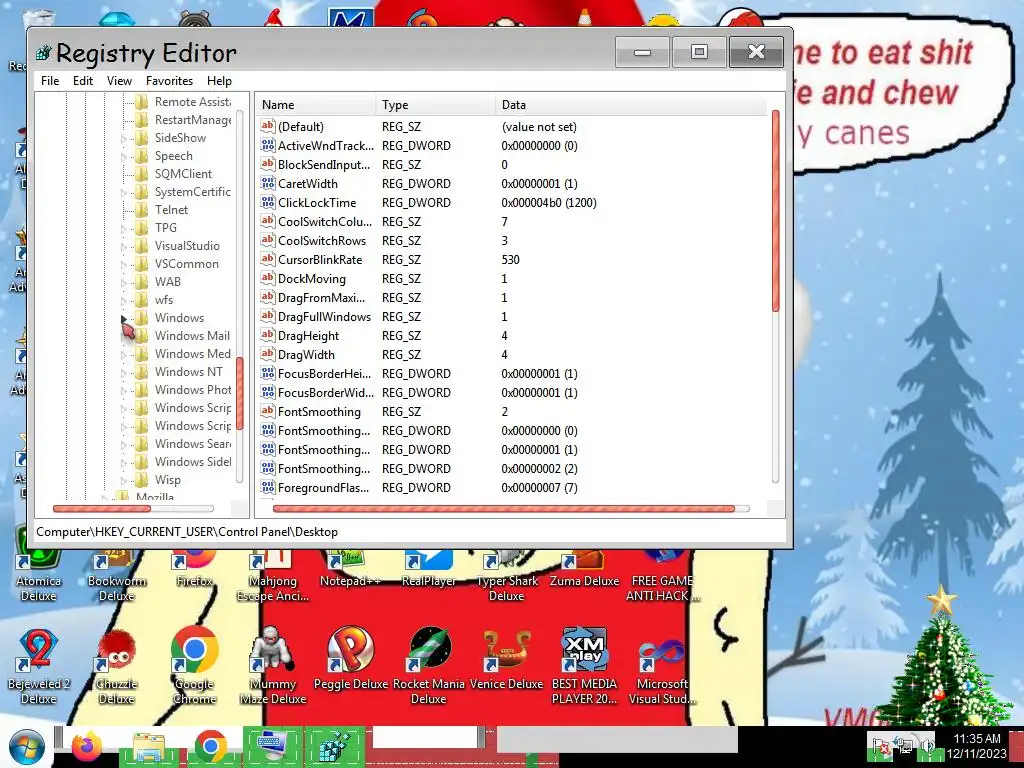Open the Microsoft Visual Studio desktop shortcut
This screenshot has width=1024, height=768.
(x=662, y=666)
